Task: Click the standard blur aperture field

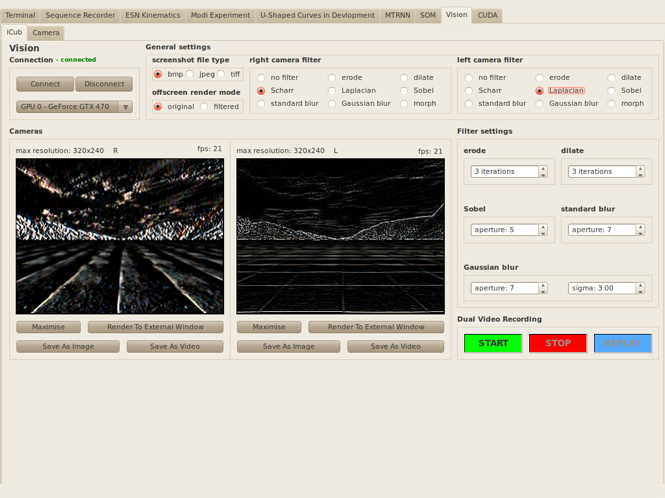Action: pyautogui.click(x=602, y=230)
